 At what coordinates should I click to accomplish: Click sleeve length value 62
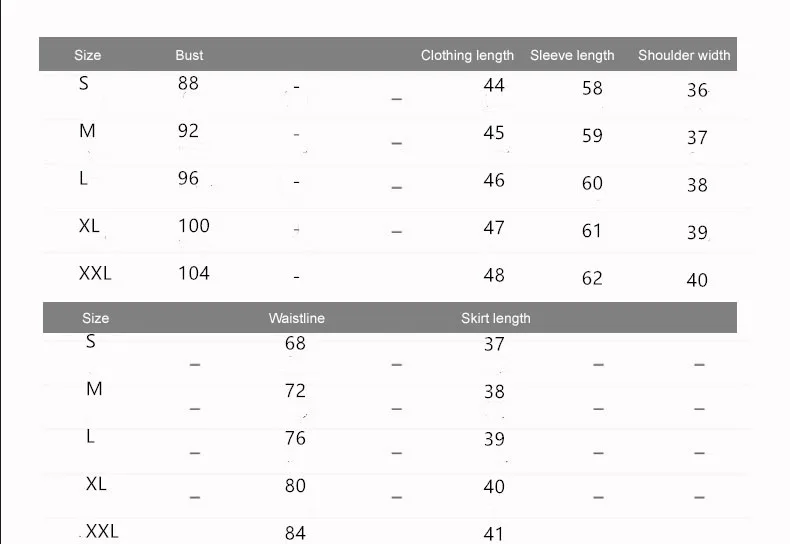[x=592, y=278]
